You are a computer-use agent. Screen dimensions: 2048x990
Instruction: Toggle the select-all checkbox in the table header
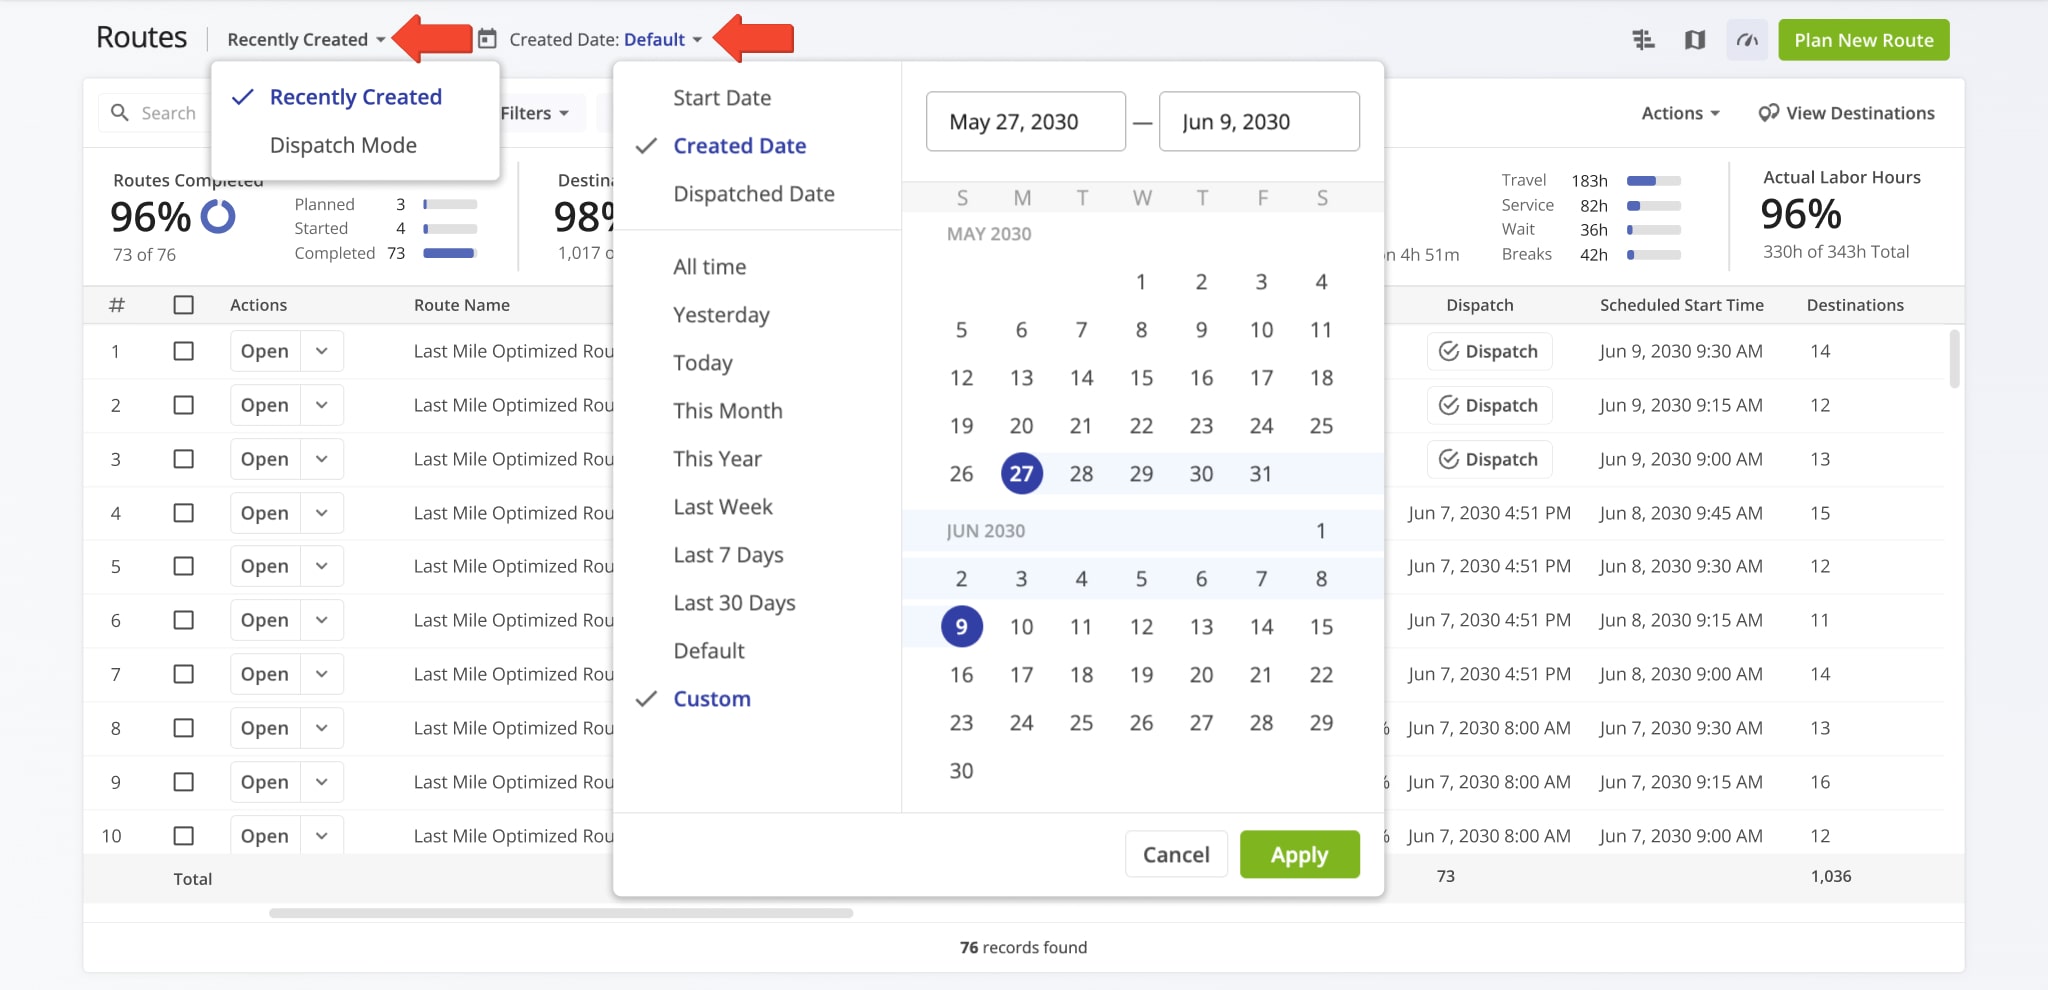pos(184,305)
